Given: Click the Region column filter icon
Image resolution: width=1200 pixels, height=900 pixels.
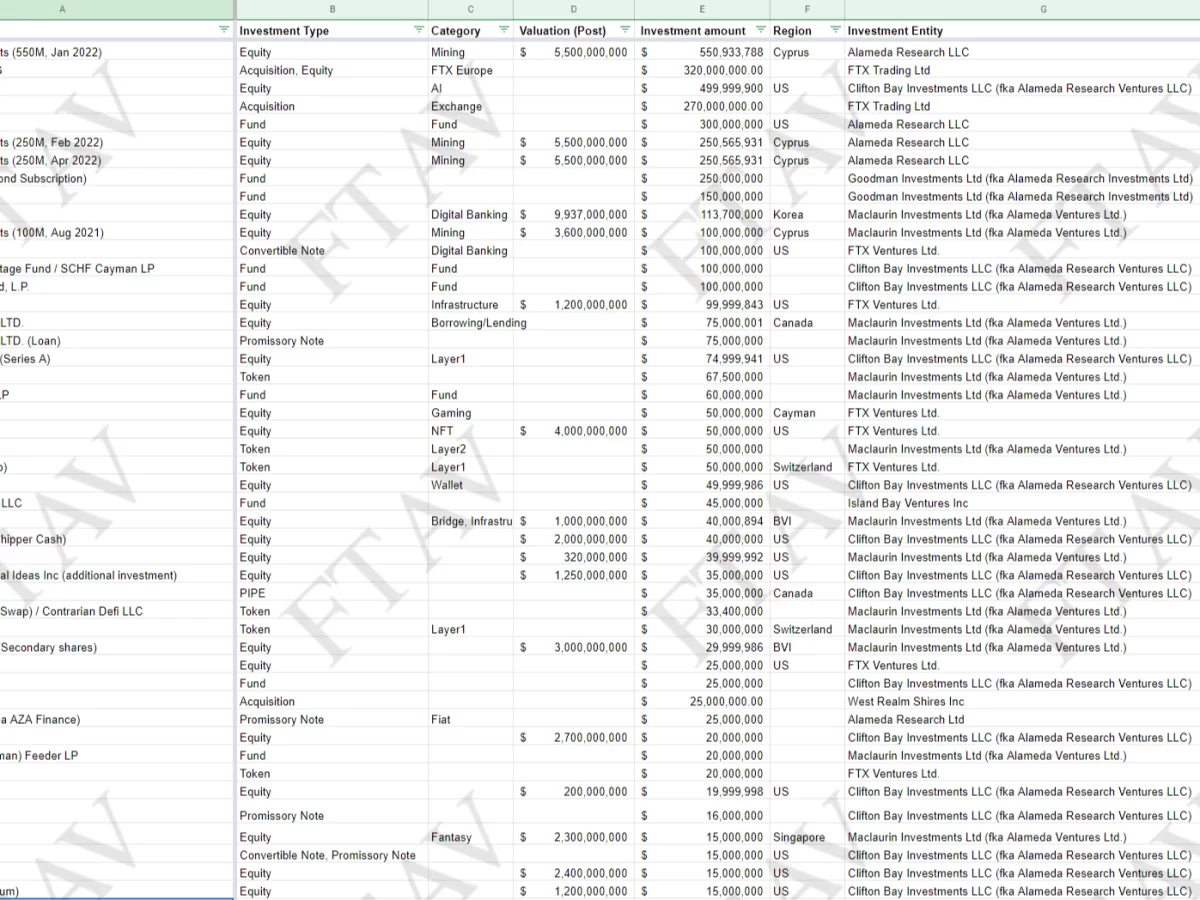Looking at the screenshot, I should (x=835, y=30).
